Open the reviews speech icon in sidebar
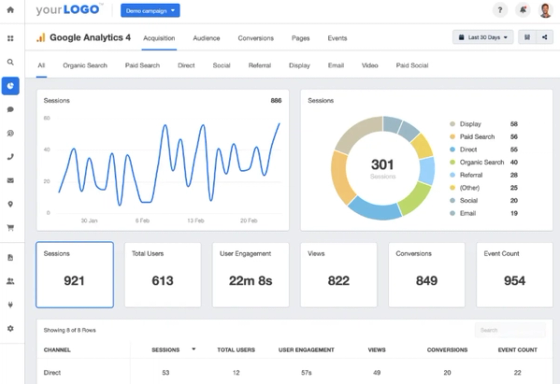The width and height of the screenshot is (560, 384). pos(10,133)
